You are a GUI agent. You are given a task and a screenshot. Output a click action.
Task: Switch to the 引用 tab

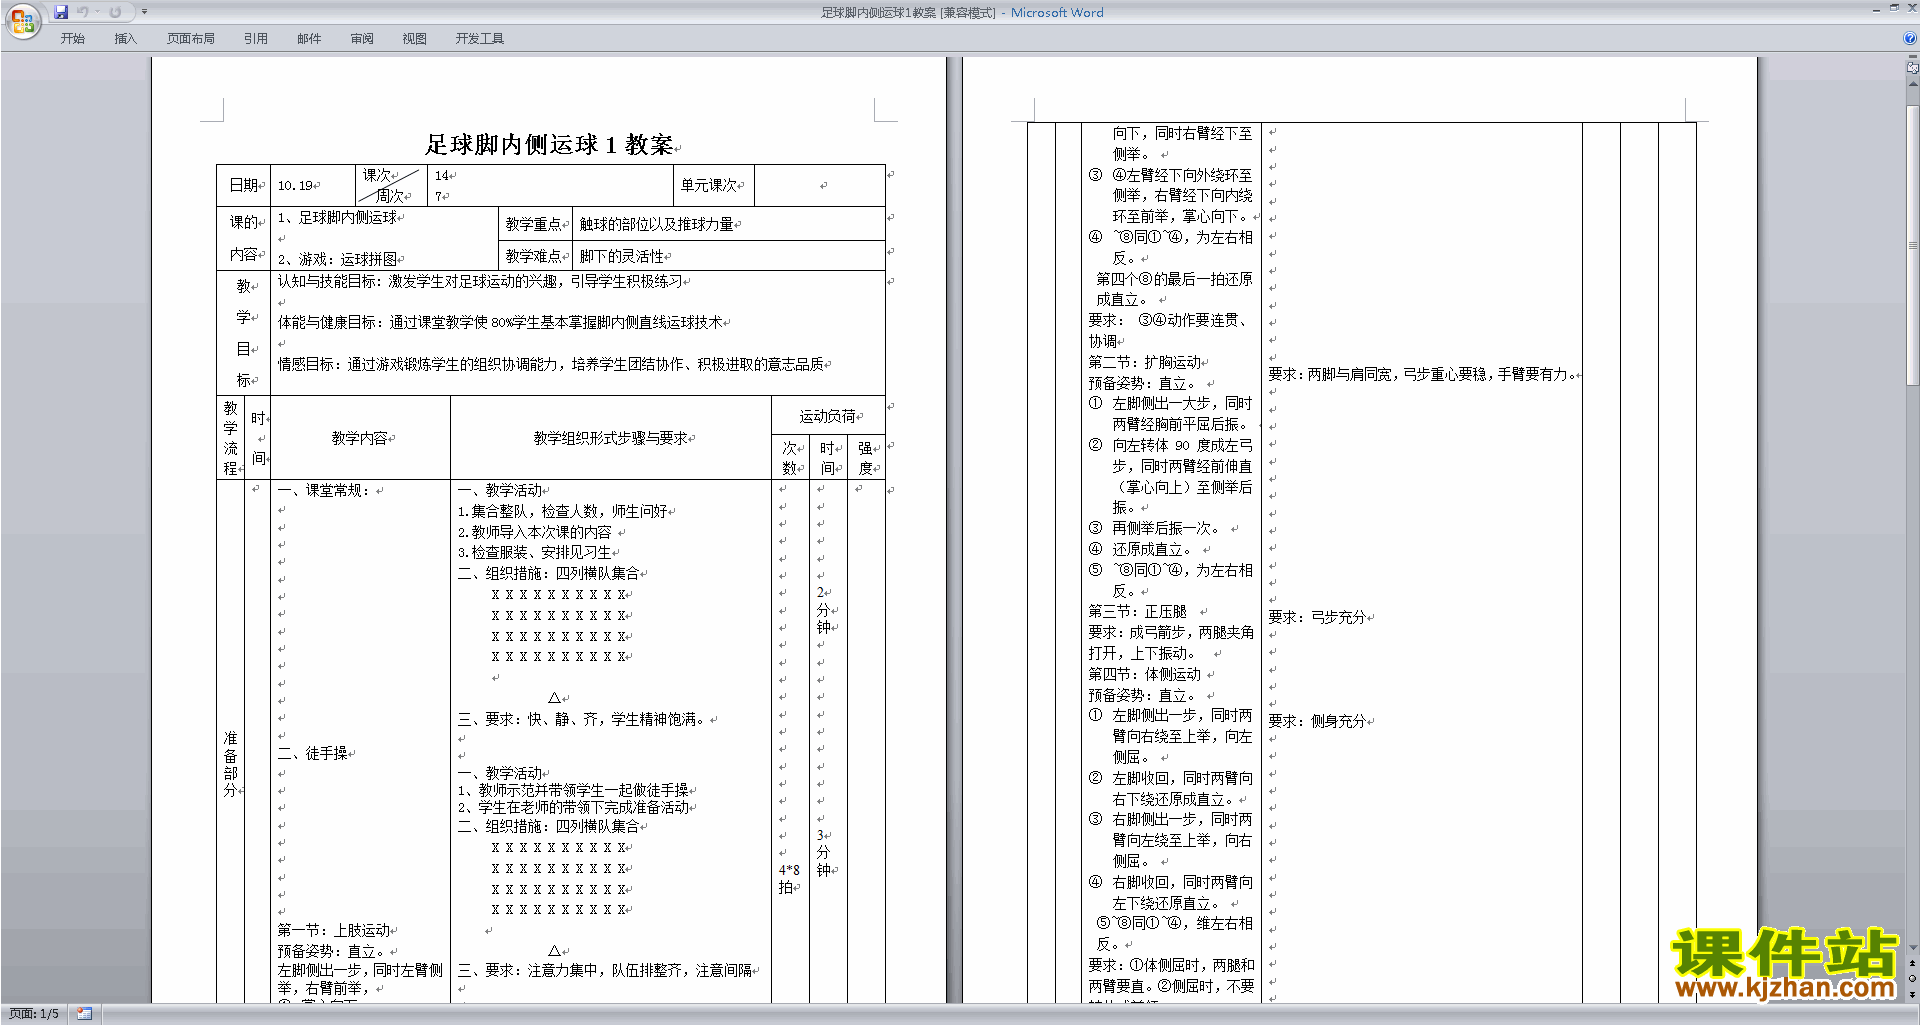[x=256, y=38]
